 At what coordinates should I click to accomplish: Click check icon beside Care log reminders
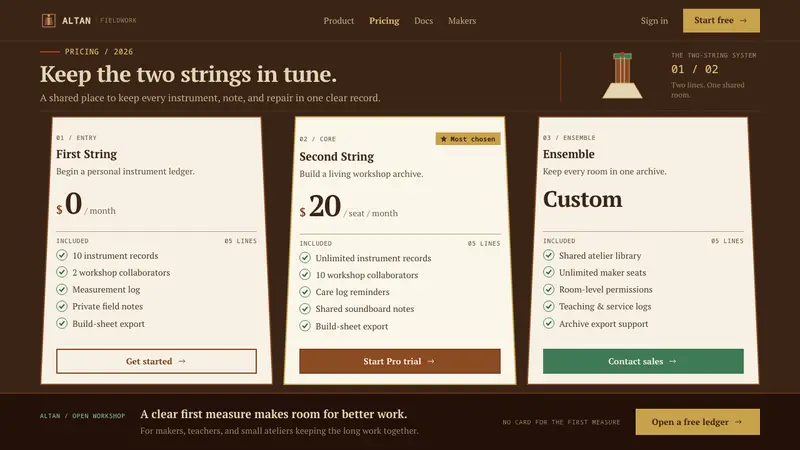(x=305, y=292)
